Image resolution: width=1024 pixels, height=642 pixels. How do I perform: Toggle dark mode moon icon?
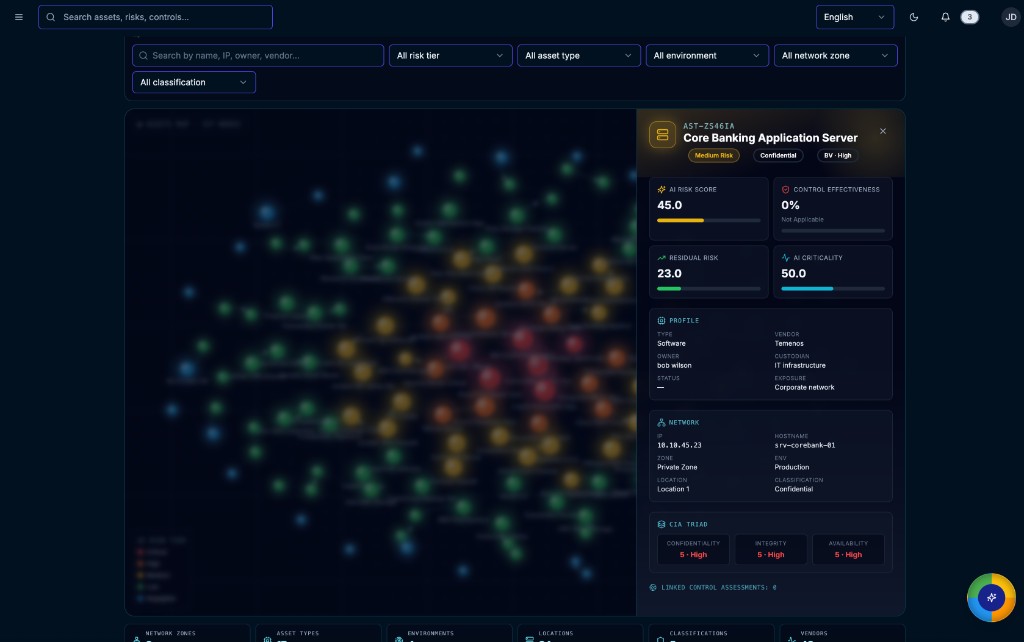[x=914, y=17]
